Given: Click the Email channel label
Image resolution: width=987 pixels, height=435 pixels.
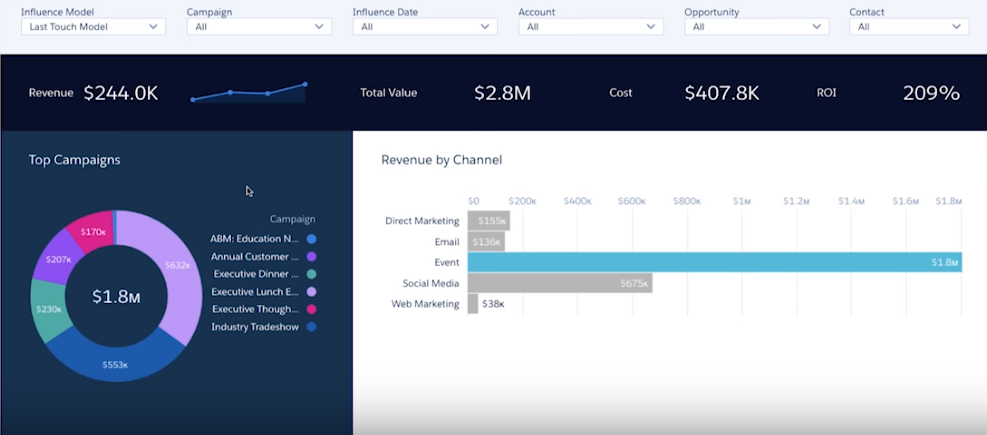Looking at the screenshot, I should pyautogui.click(x=447, y=242).
